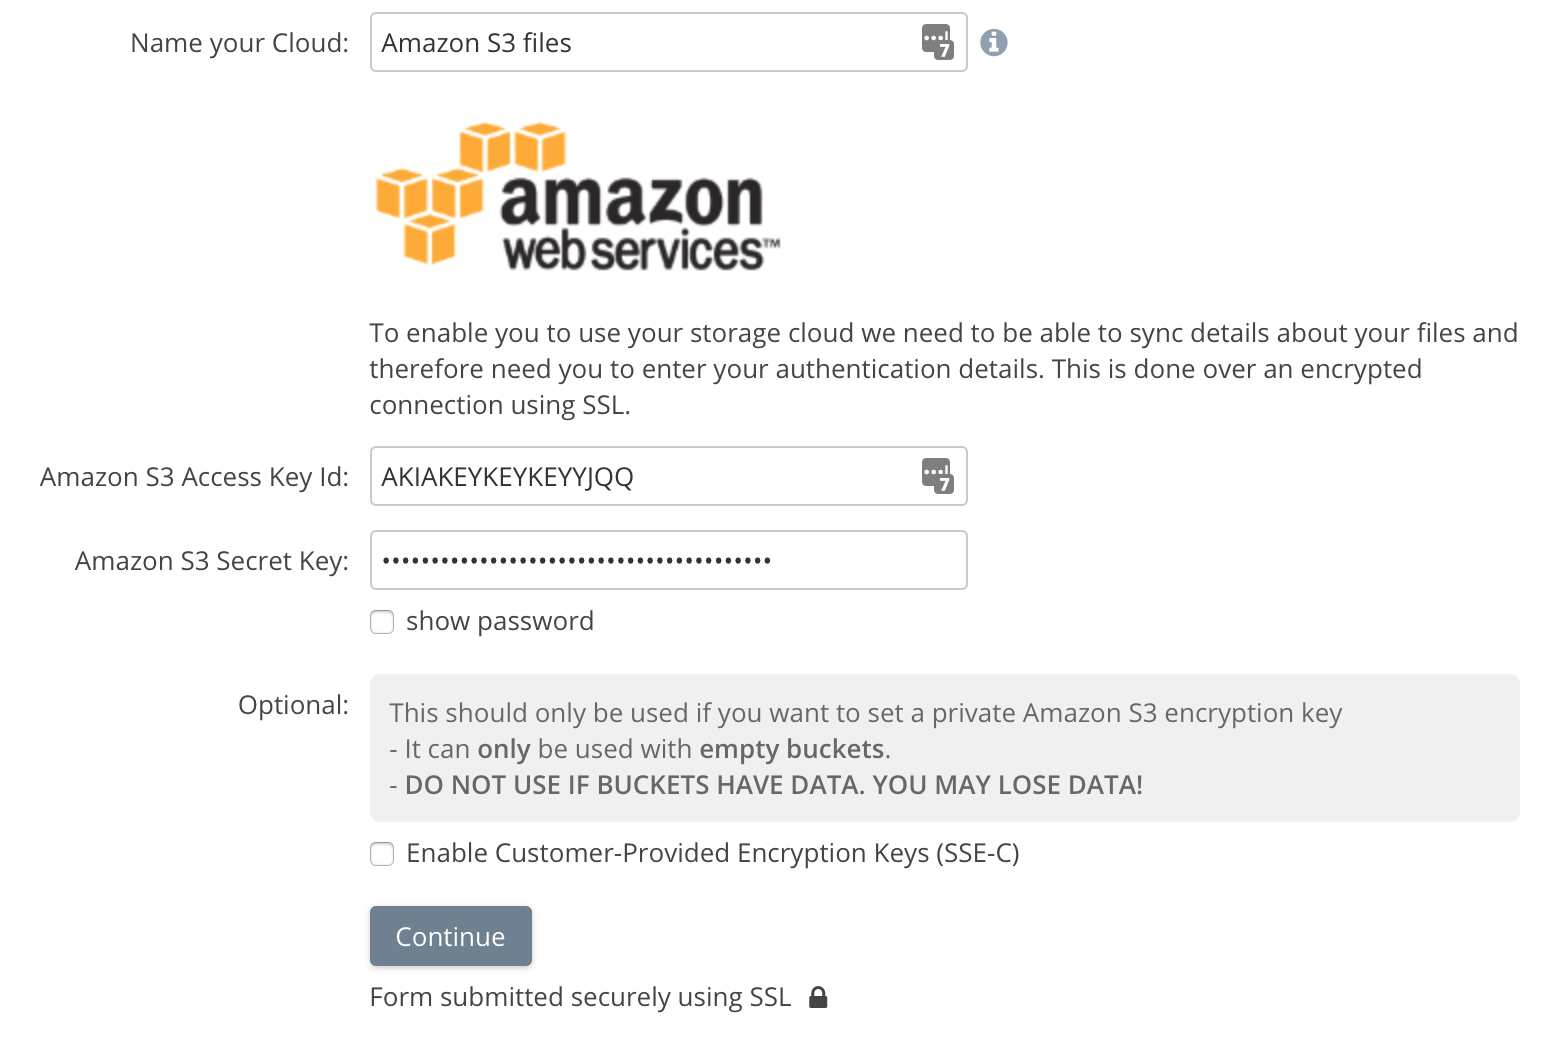Screen dimensions: 1546x1044
Task: Click the "Amazon S3 Secret Key:" label
Action: click(x=211, y=561)
